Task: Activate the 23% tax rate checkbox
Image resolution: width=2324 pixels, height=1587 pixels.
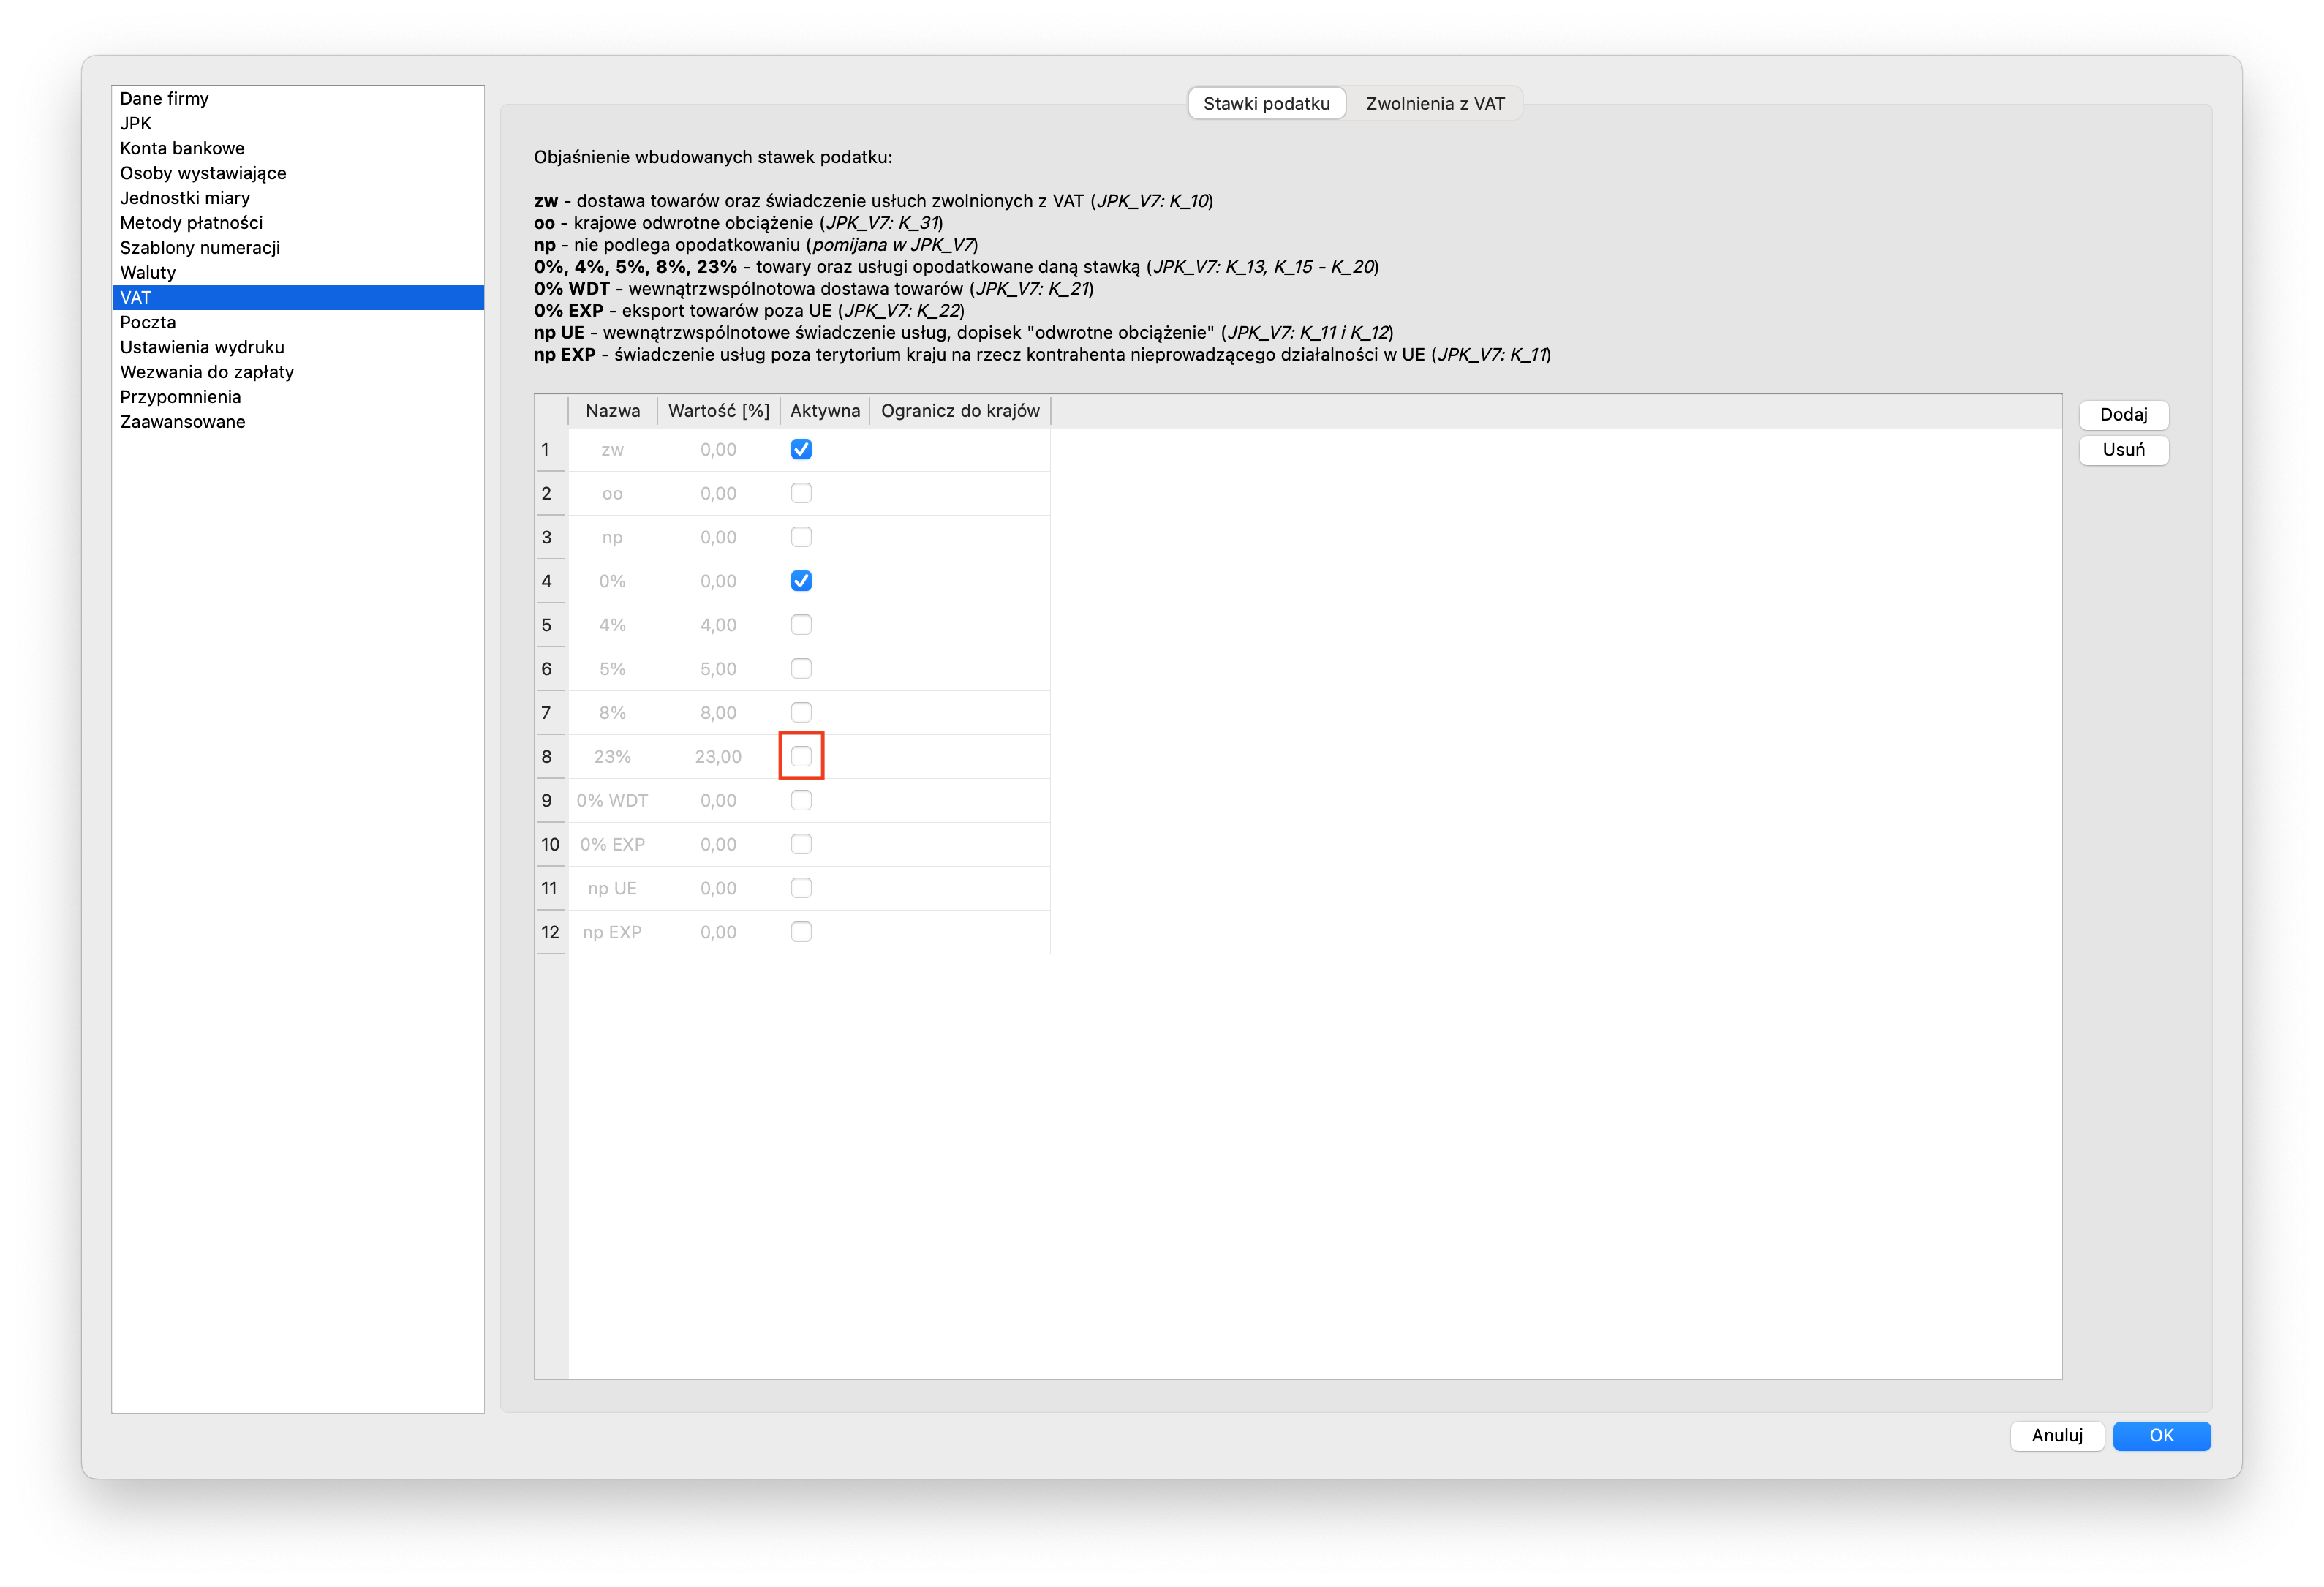Action: tap(801, 757)
